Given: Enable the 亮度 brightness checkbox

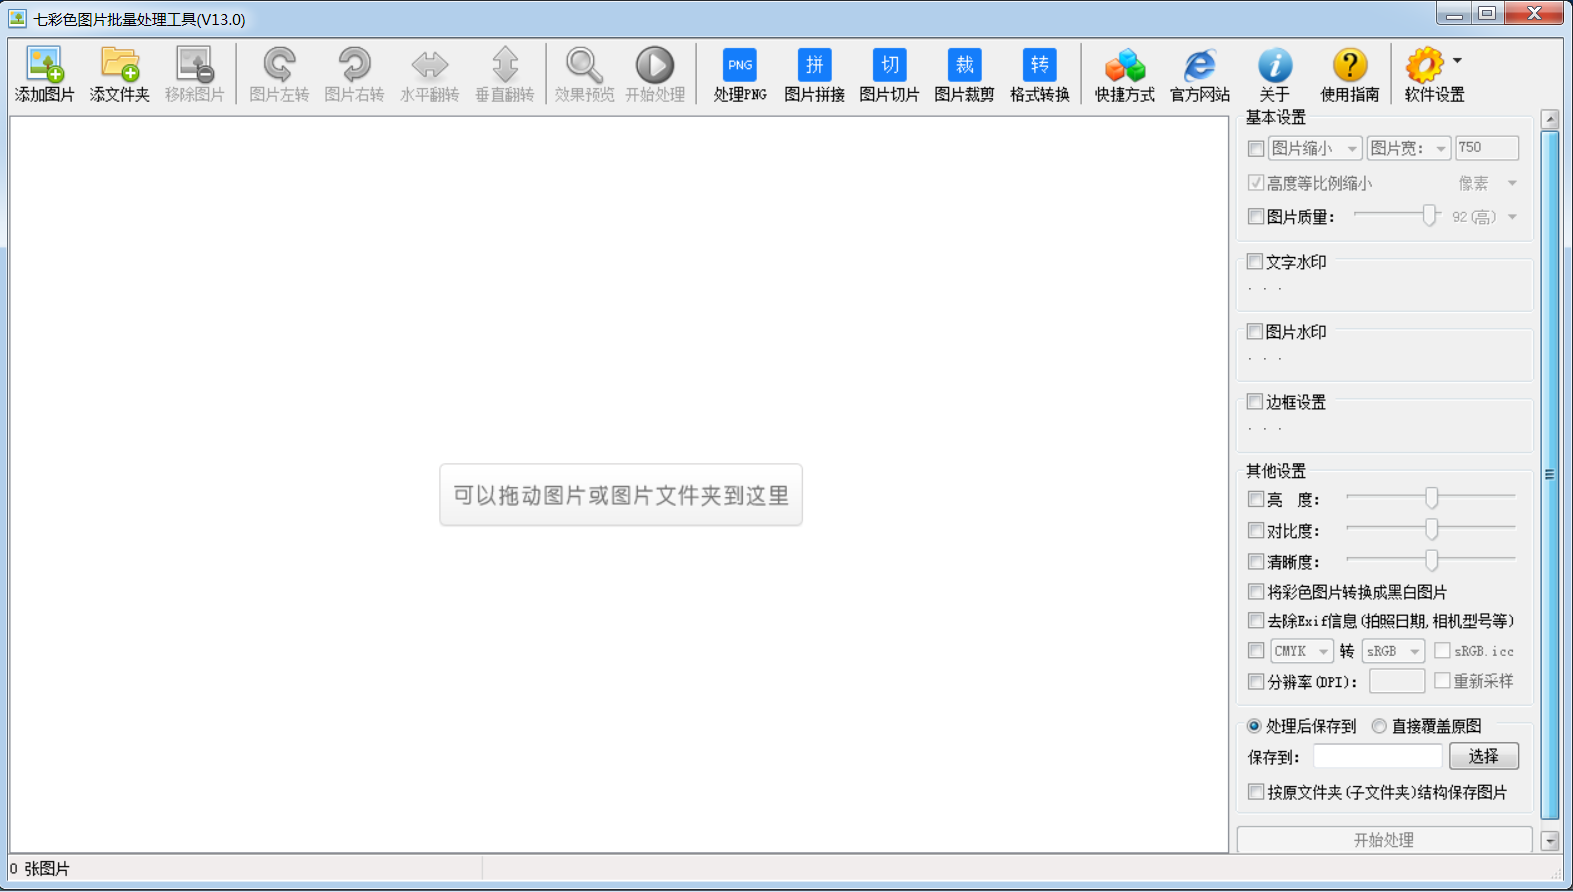Looking at the screenshot, I should click(1256, 499).
